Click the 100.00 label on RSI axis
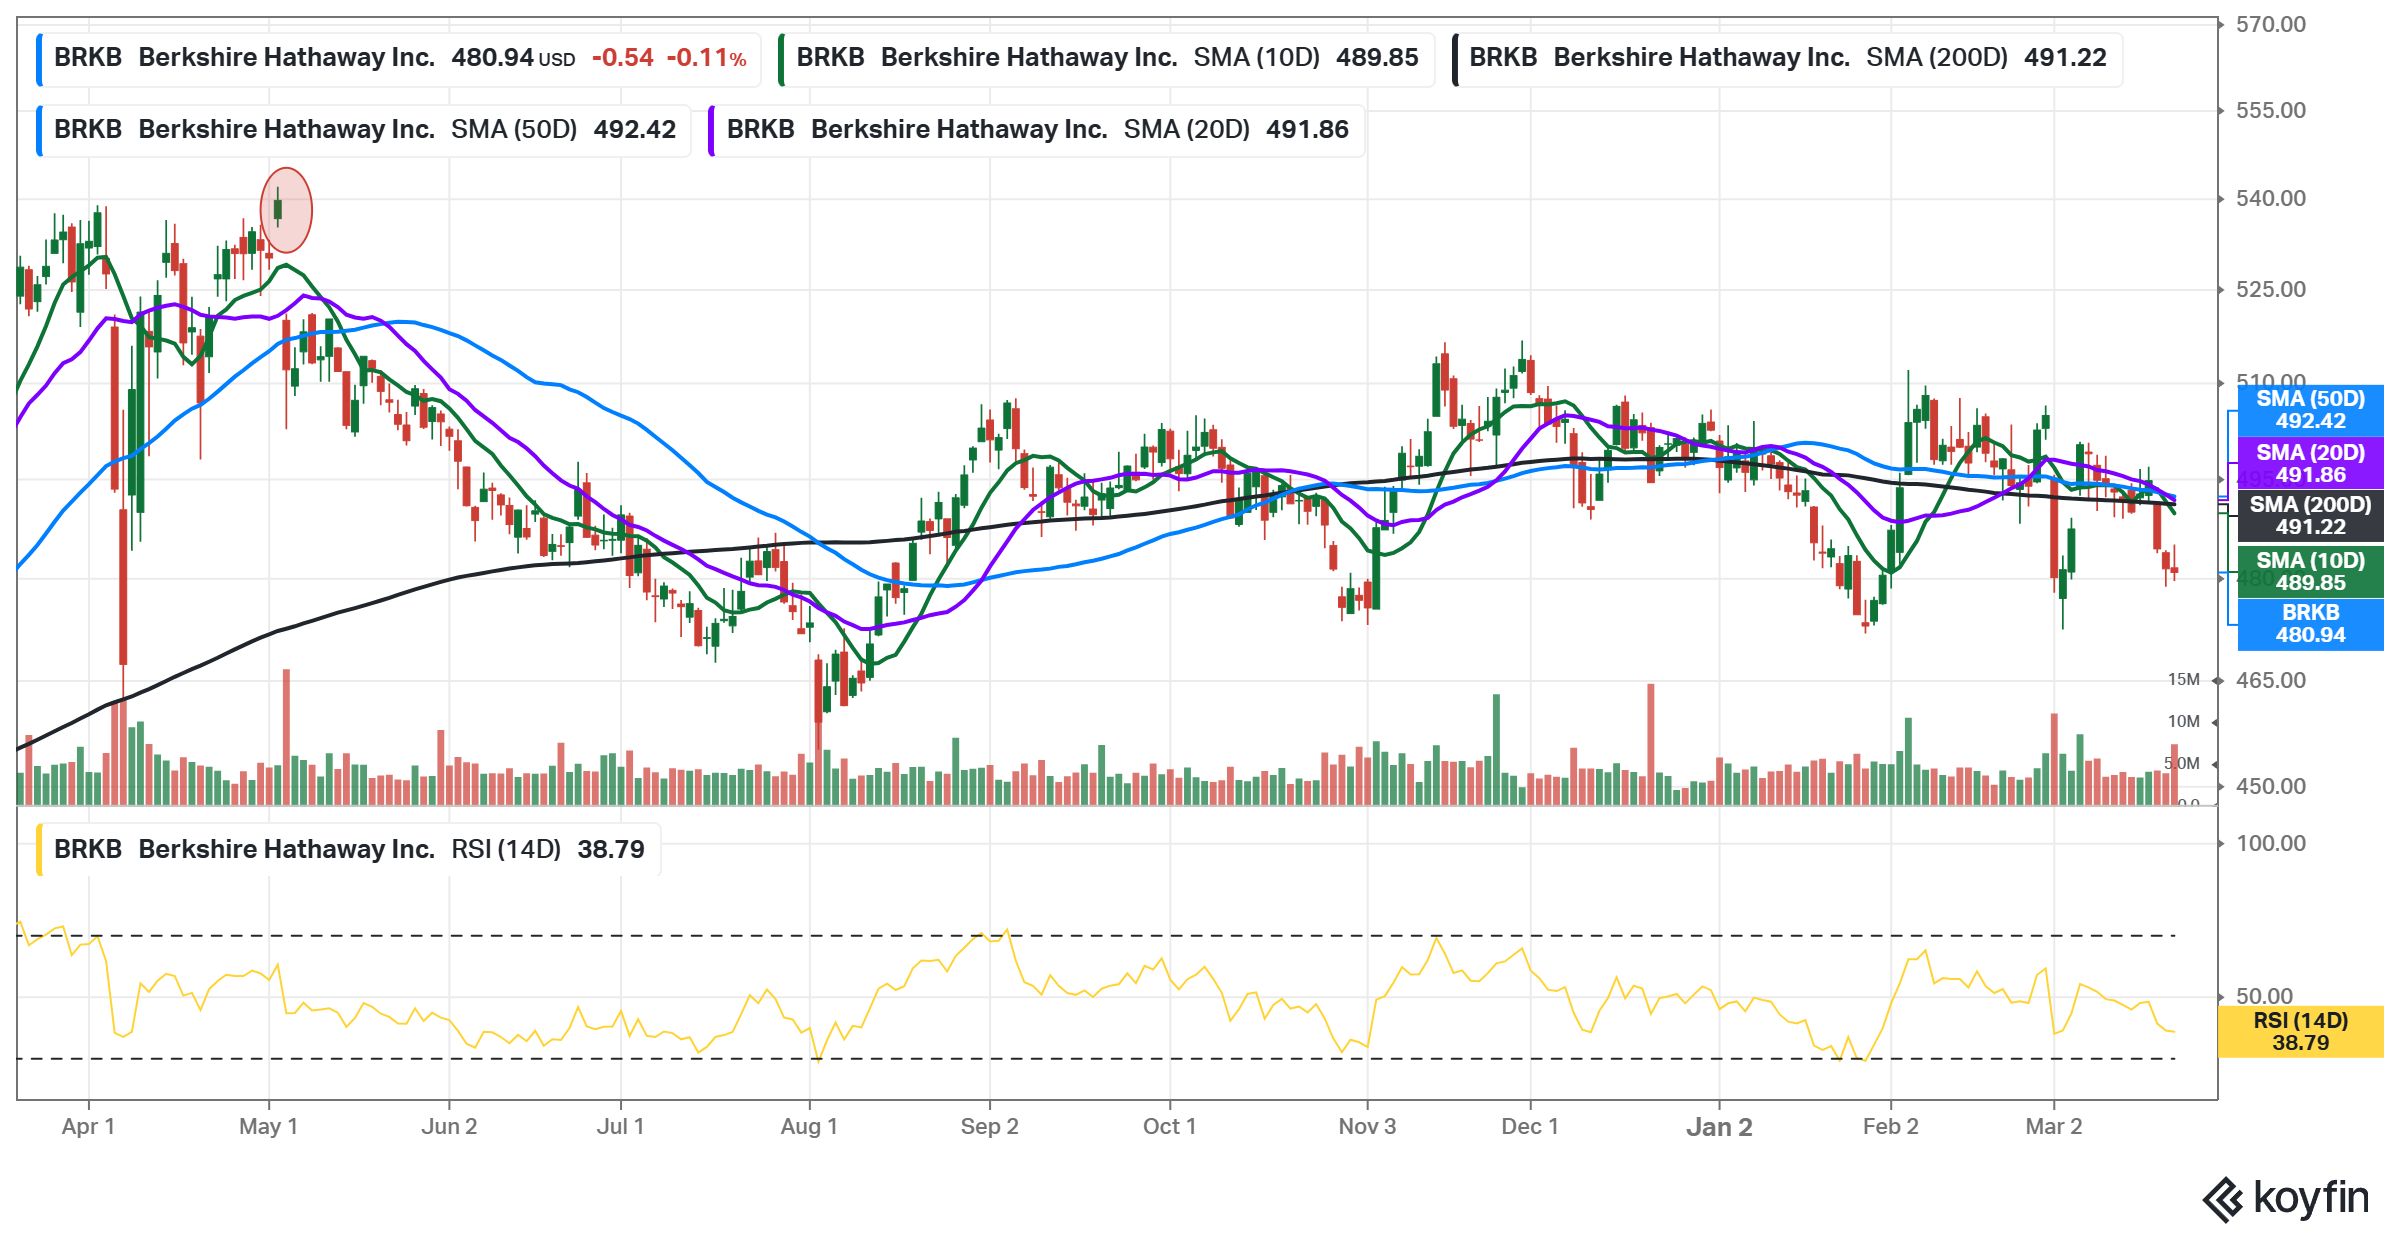 point(2270,844)
